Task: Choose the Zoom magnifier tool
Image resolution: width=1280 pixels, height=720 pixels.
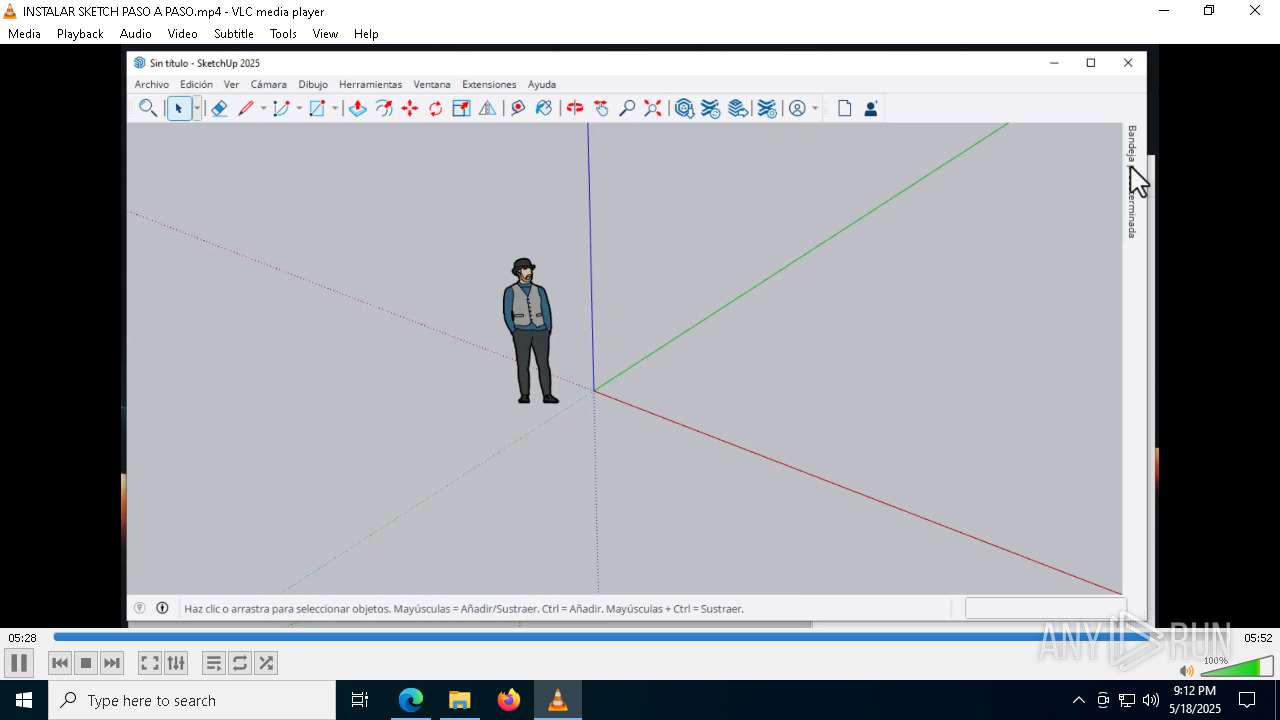Action: (627, 108)
